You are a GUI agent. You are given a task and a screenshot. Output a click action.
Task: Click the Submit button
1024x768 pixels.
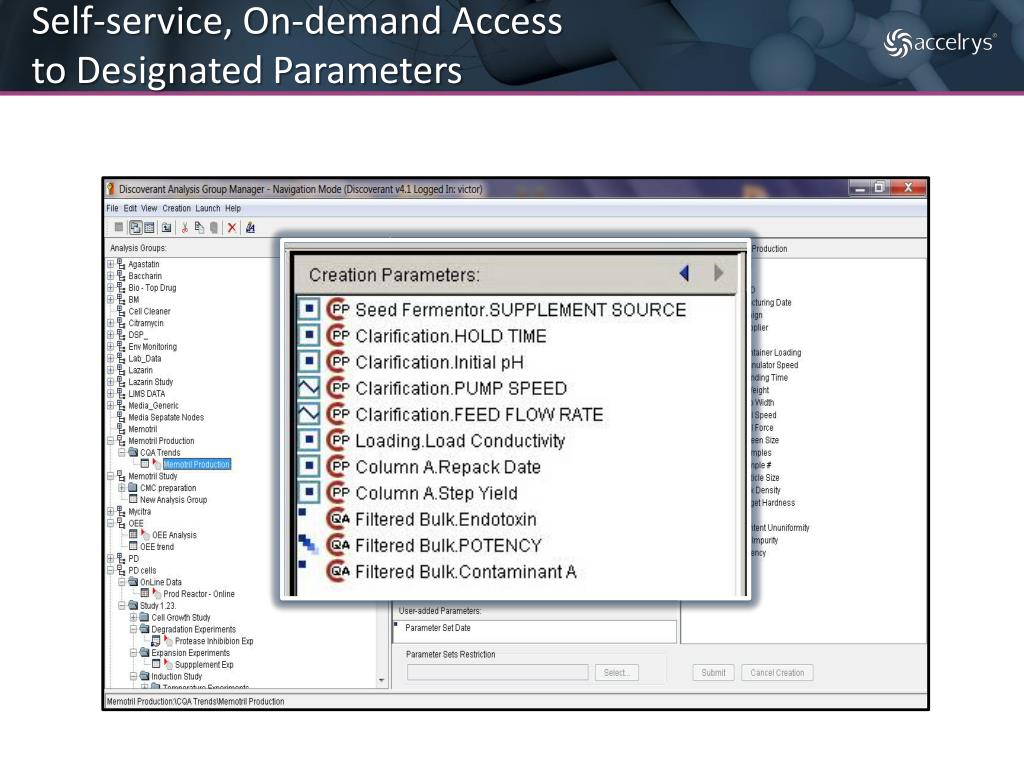(713, 673)
